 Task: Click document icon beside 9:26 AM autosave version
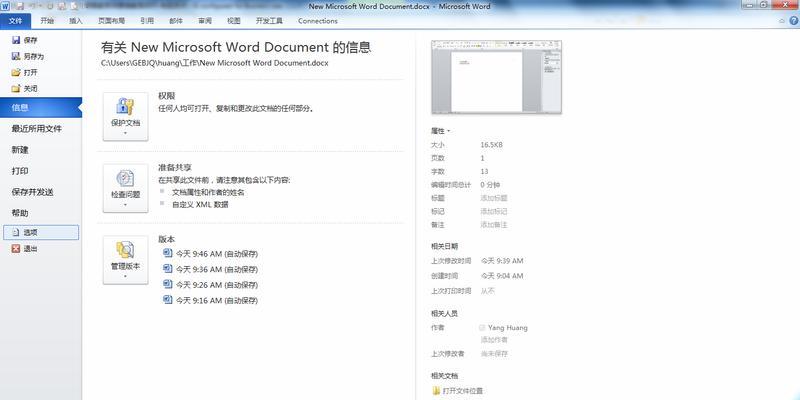[x=167, y=284]
